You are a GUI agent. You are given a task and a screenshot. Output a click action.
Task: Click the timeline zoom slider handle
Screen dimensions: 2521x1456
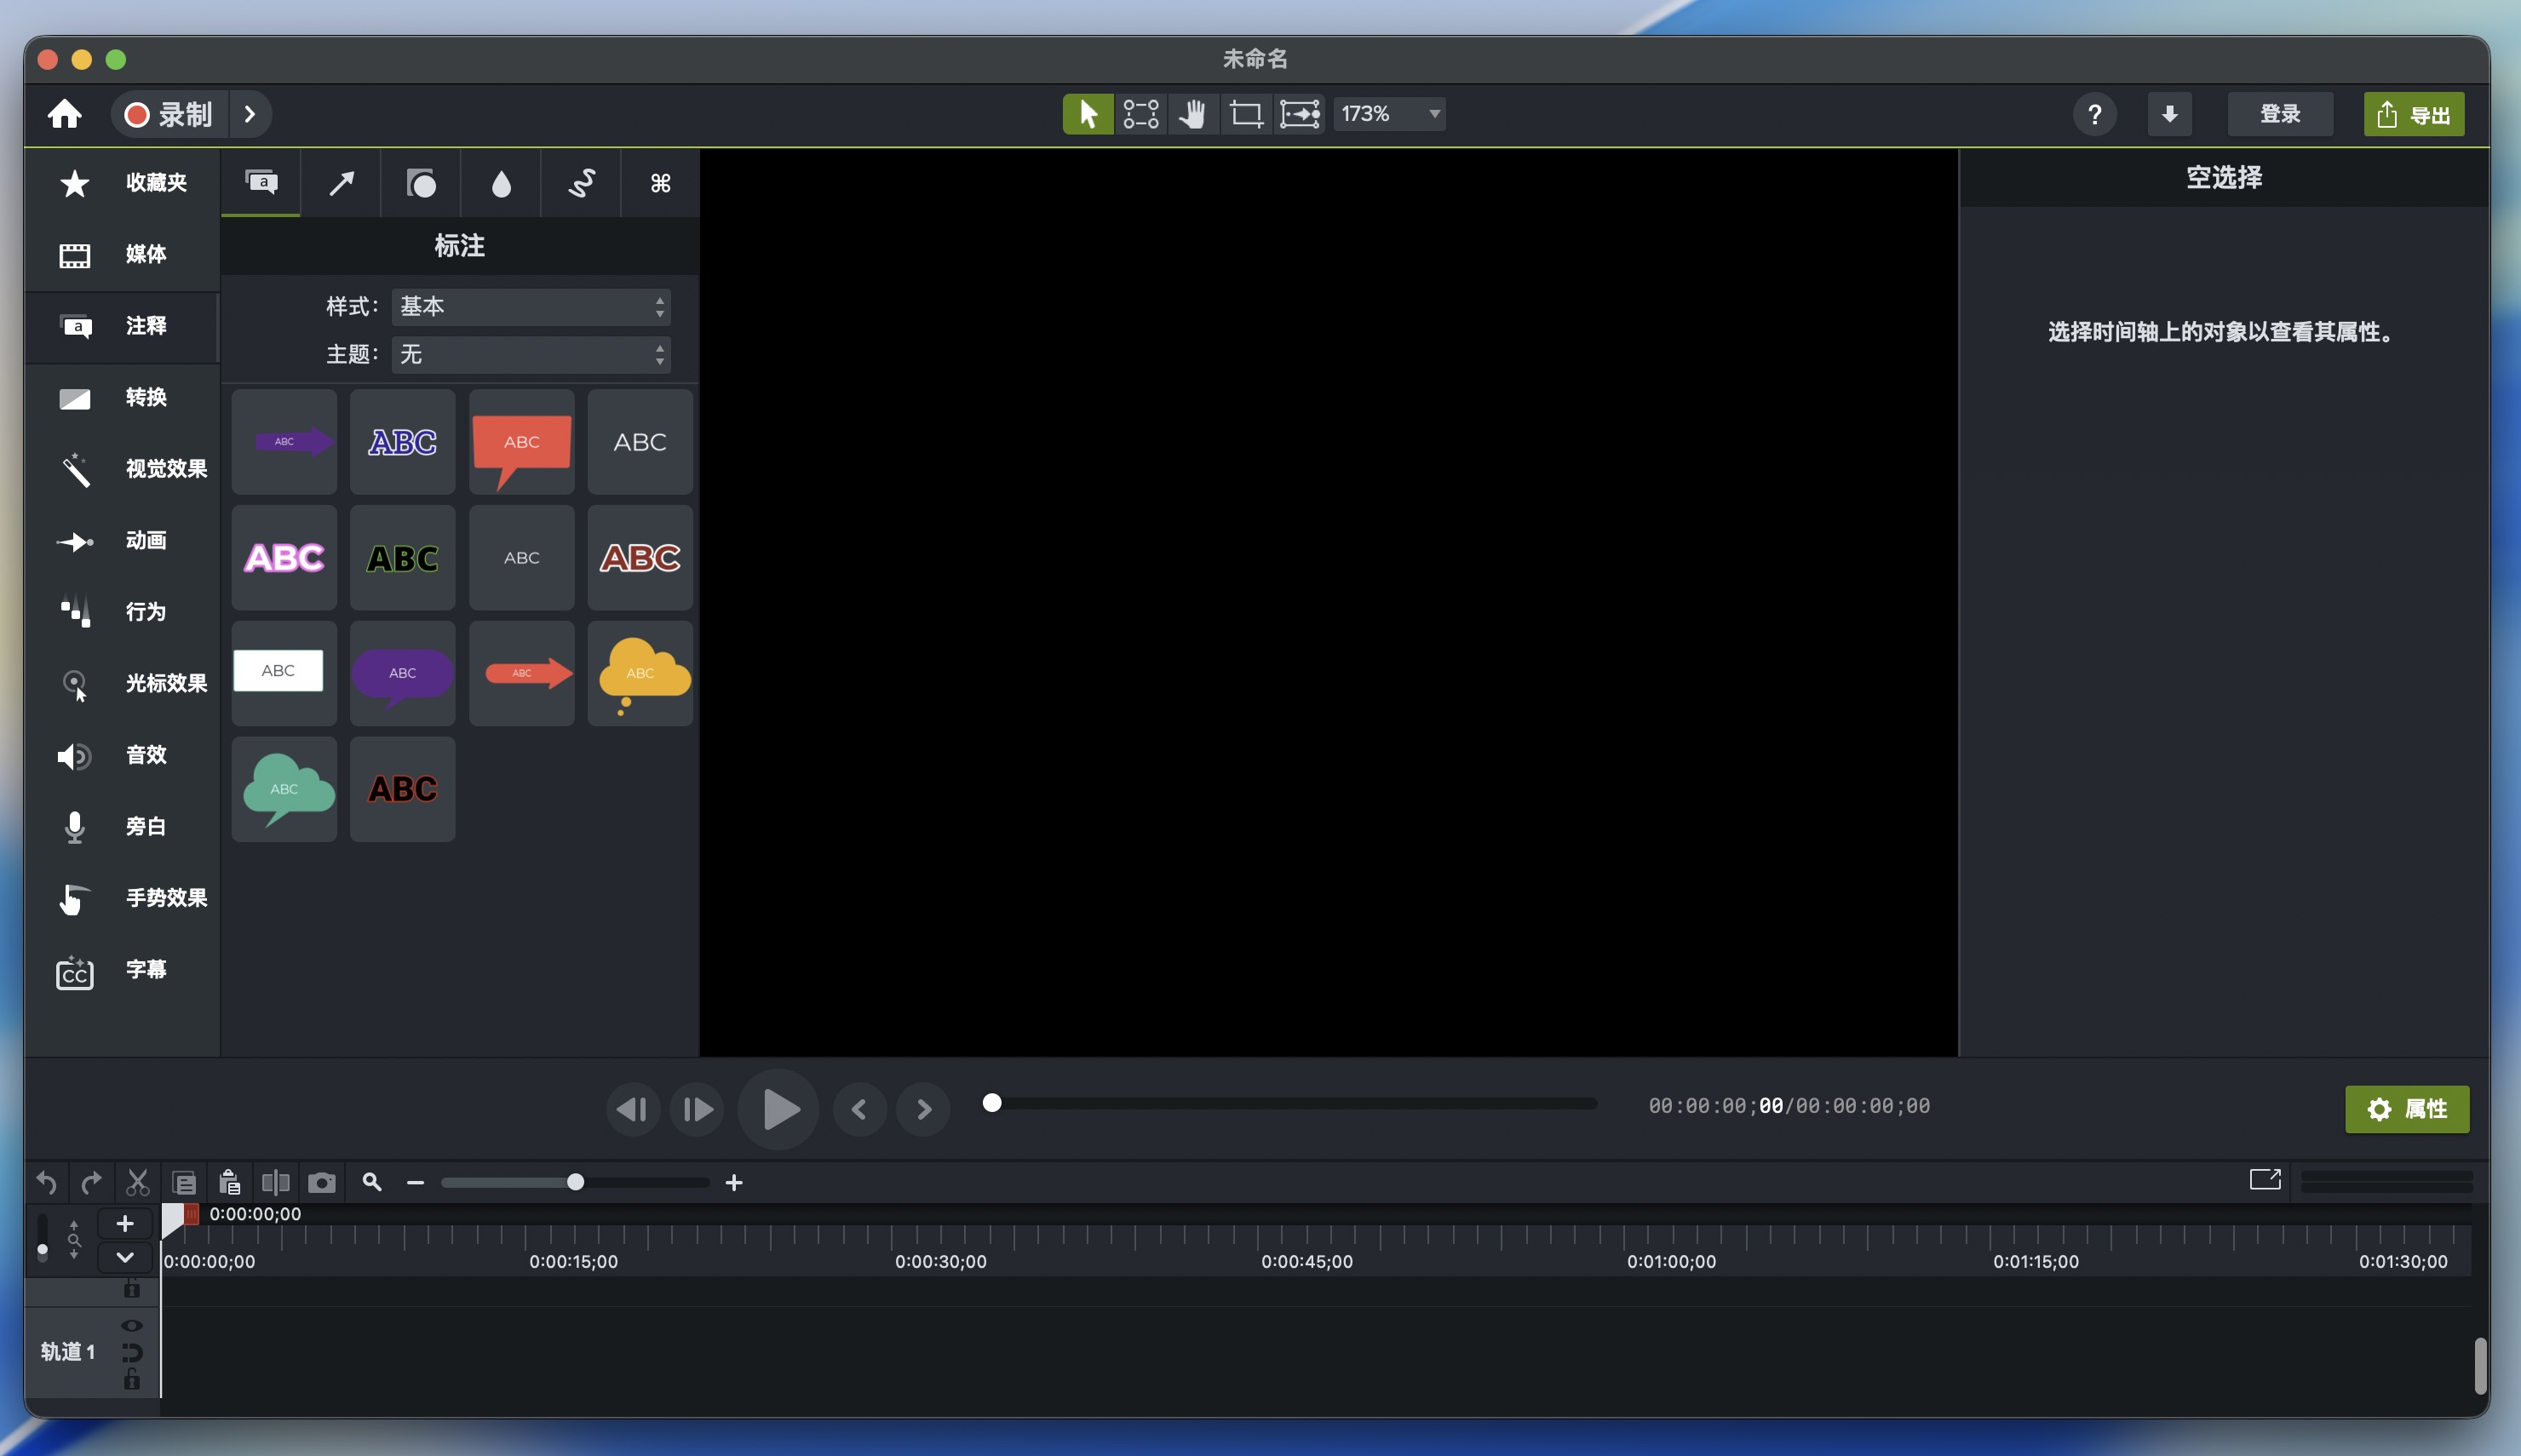[x=575, y=1183]
